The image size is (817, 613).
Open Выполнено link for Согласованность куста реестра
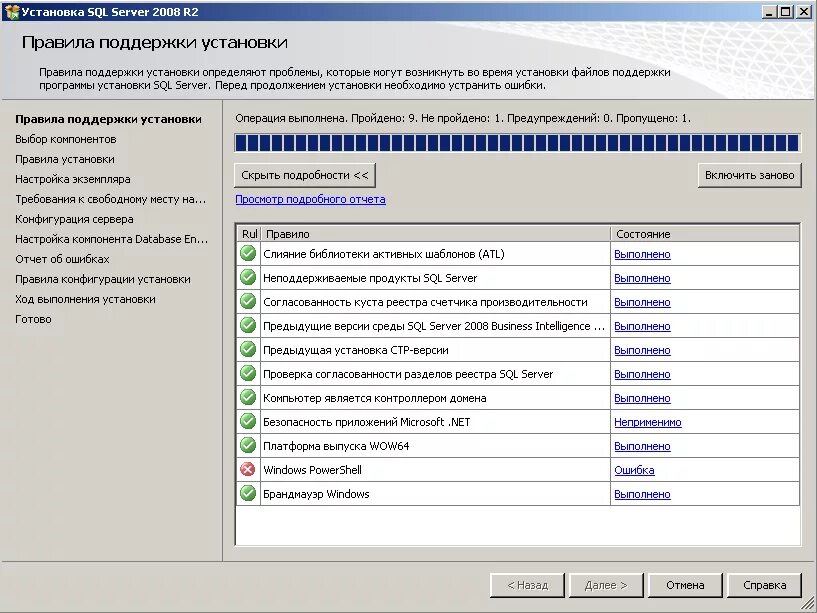[x=642, y=302]
